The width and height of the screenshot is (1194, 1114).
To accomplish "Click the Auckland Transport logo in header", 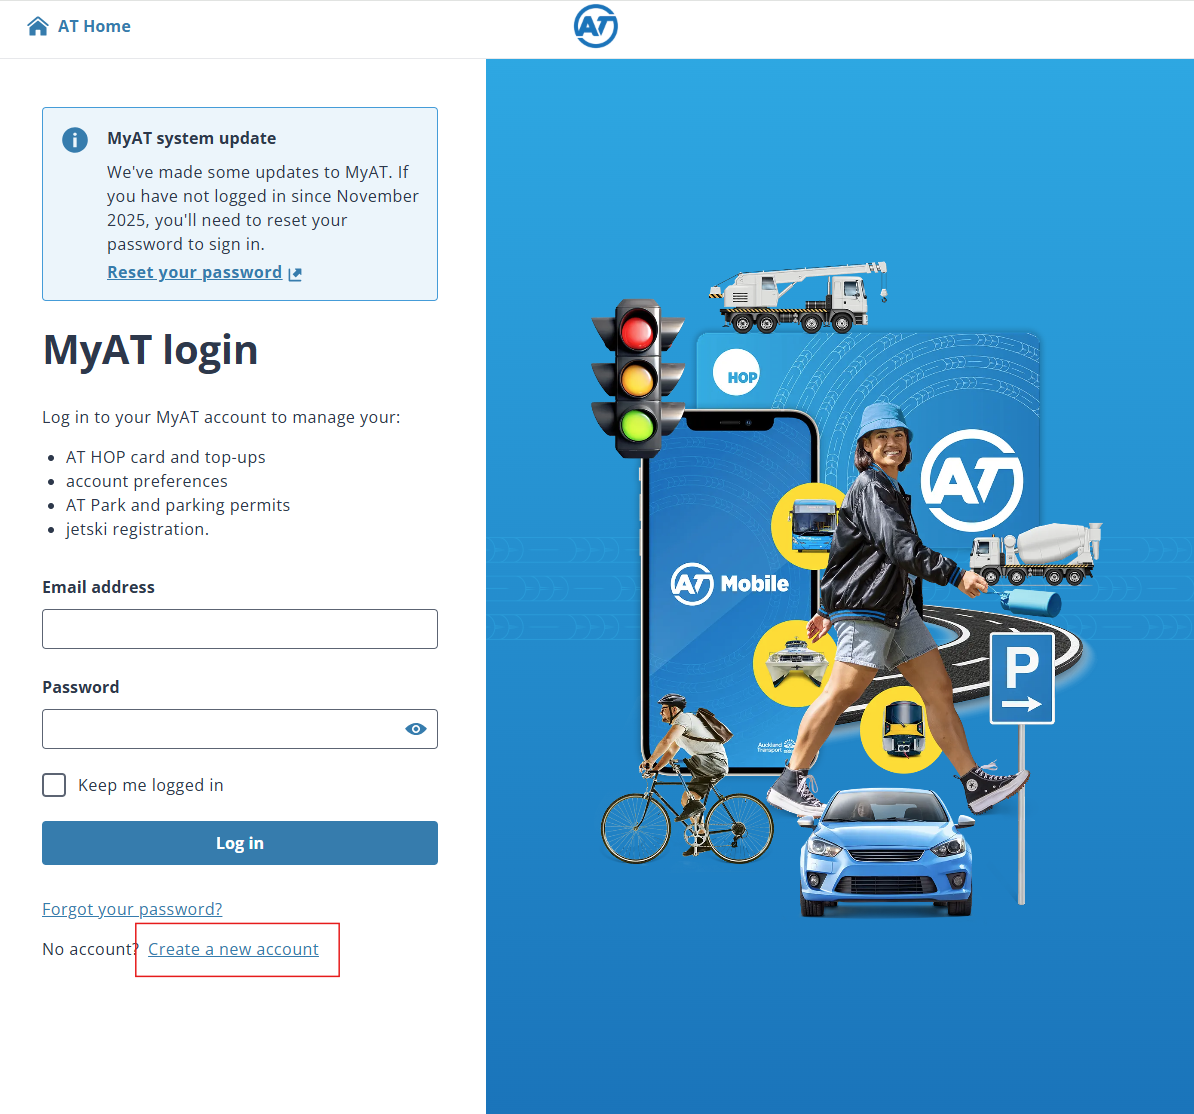I will (595, 26).
